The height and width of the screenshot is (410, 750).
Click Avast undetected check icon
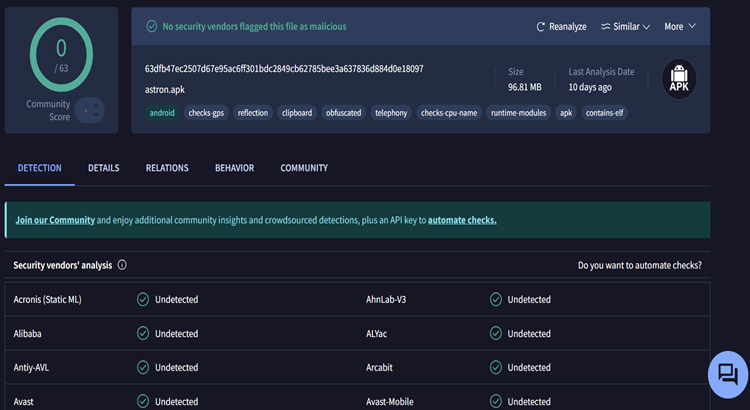(143, 401)
